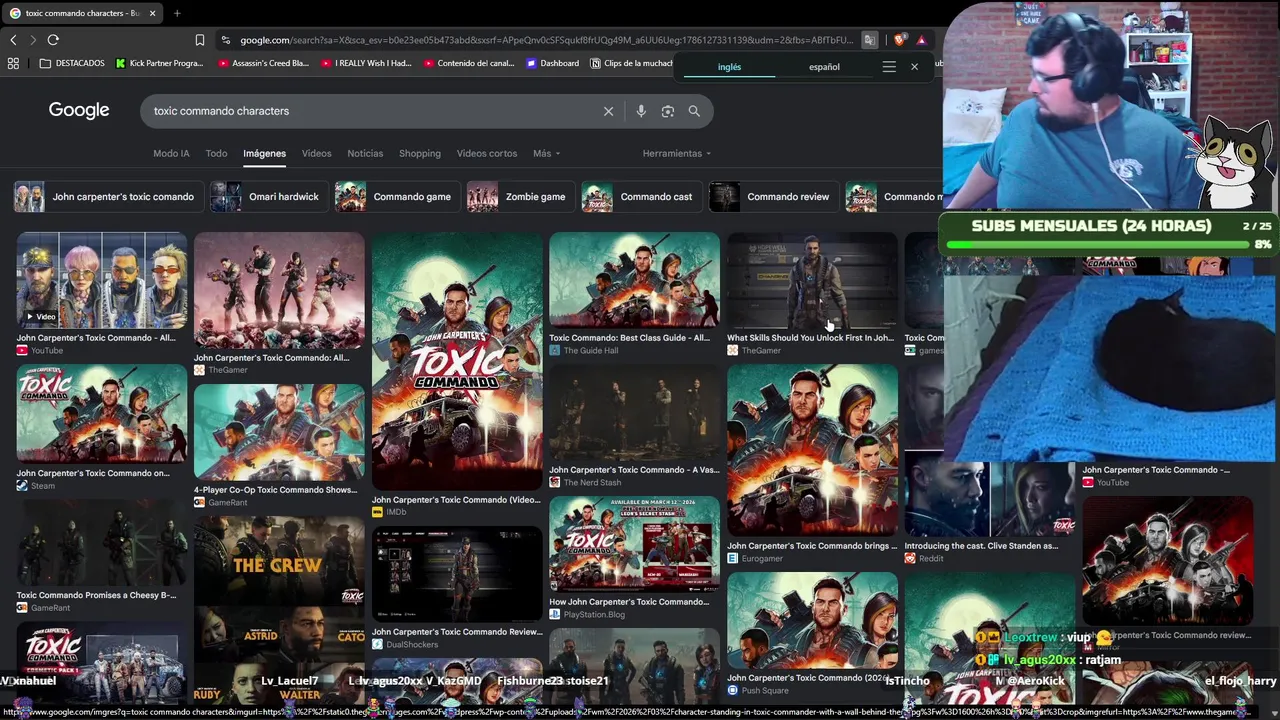The image size is (1280, 720).
Task: Clear the Google search box
Action: (x=608, y=111)
